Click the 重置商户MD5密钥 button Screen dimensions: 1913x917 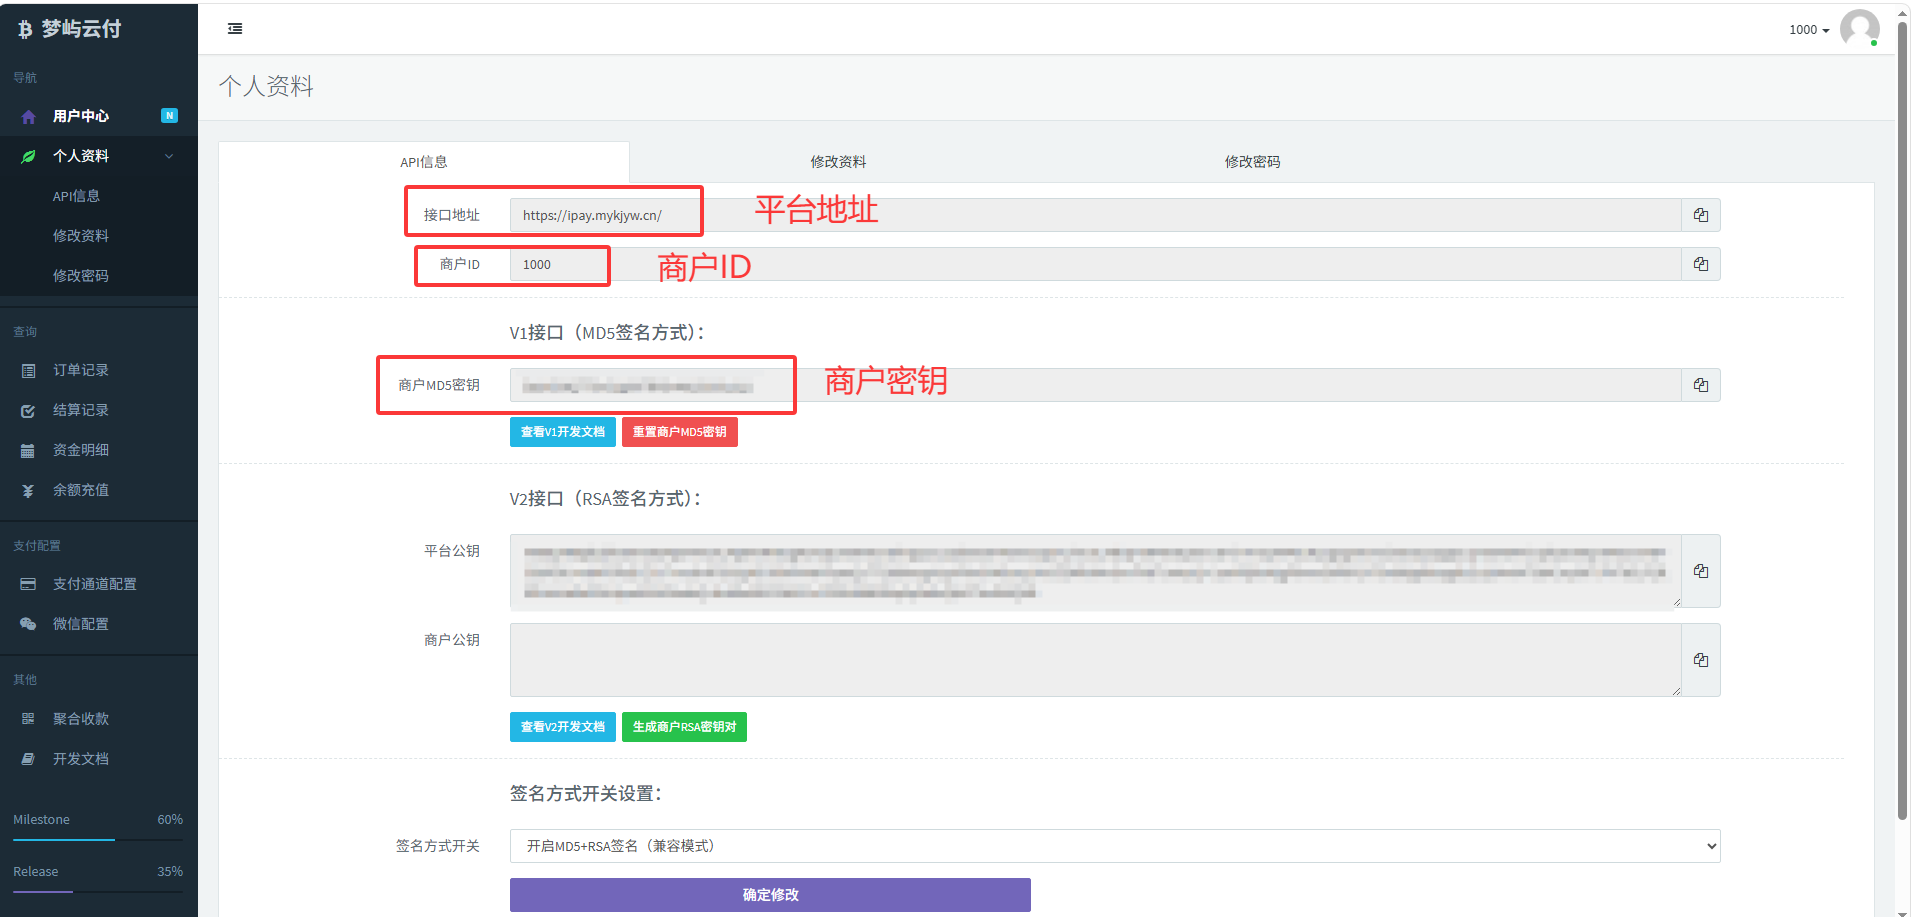[x=680, y=432]
